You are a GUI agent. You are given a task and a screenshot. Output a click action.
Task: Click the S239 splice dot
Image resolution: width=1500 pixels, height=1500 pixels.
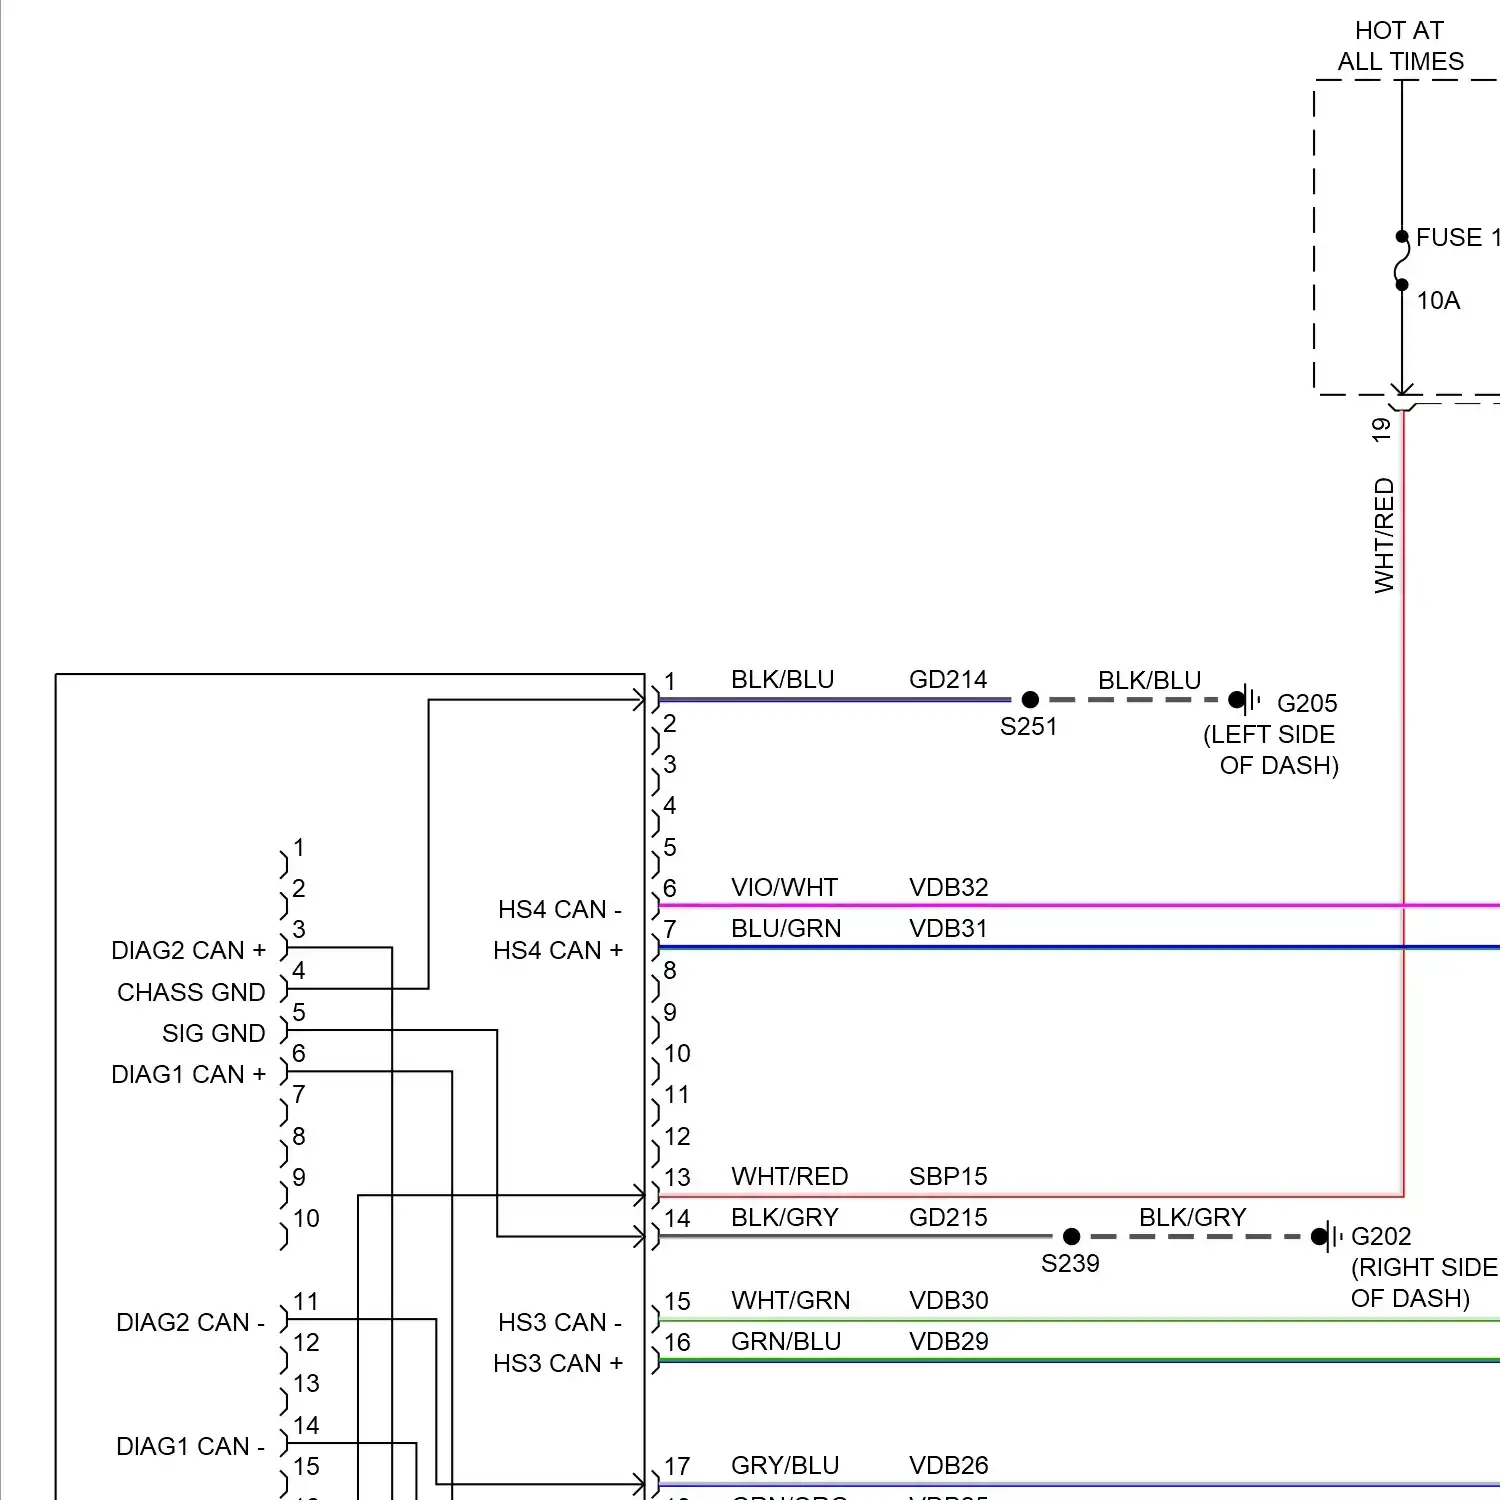tap(1071, 1237)
